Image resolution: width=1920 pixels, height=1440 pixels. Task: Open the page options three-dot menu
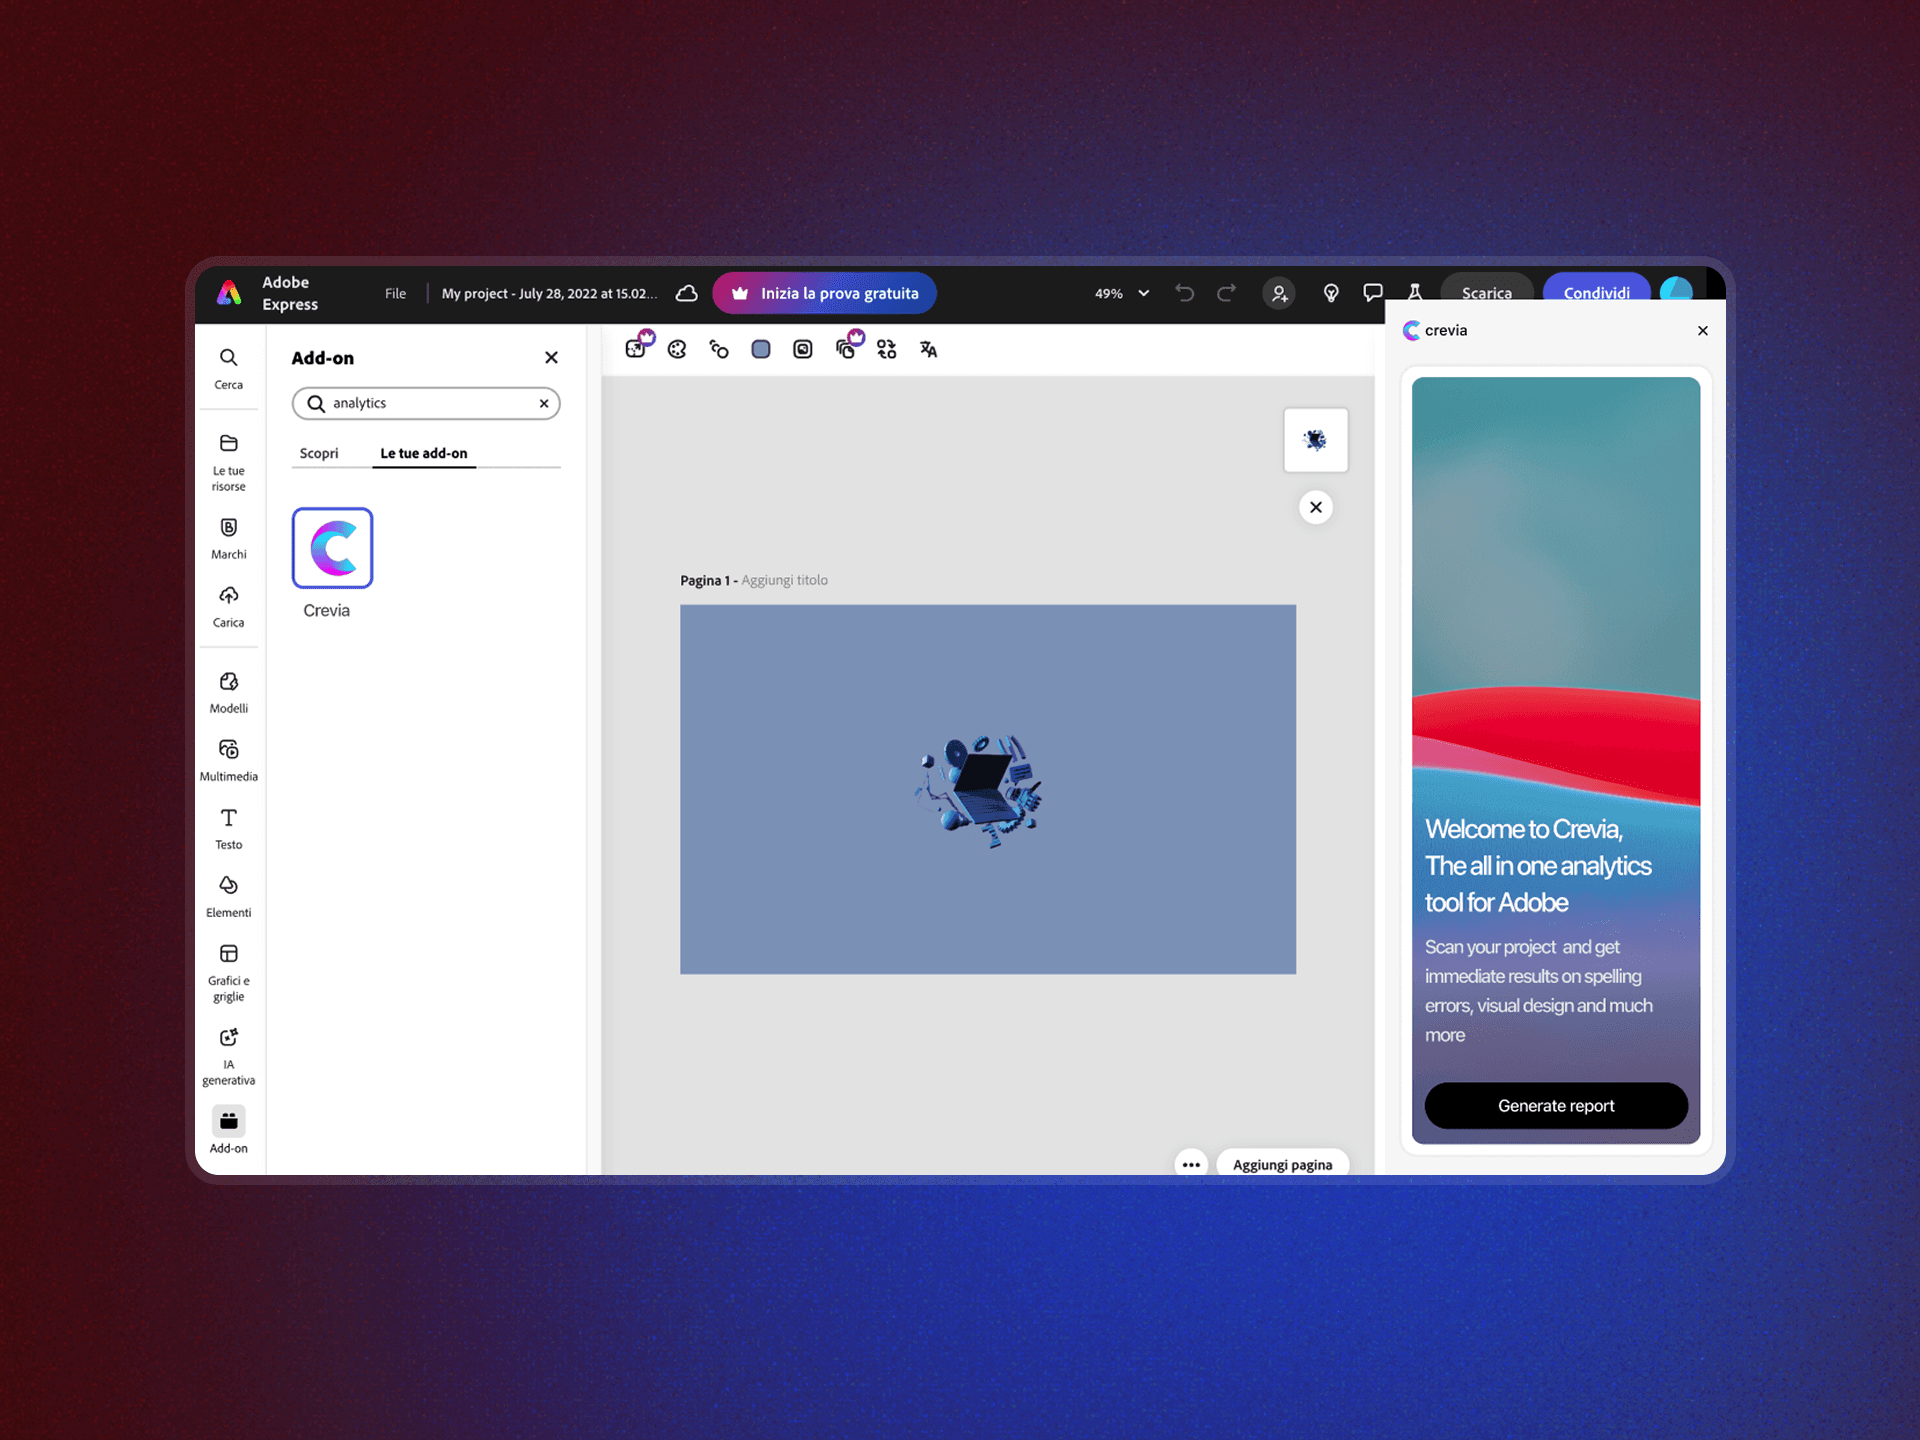click(x=1190, y=1164)
